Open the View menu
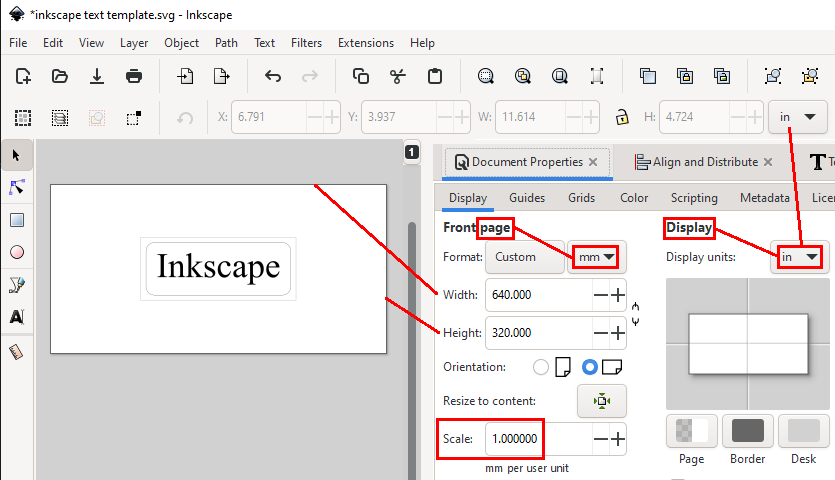 click(x=91, y=43)
